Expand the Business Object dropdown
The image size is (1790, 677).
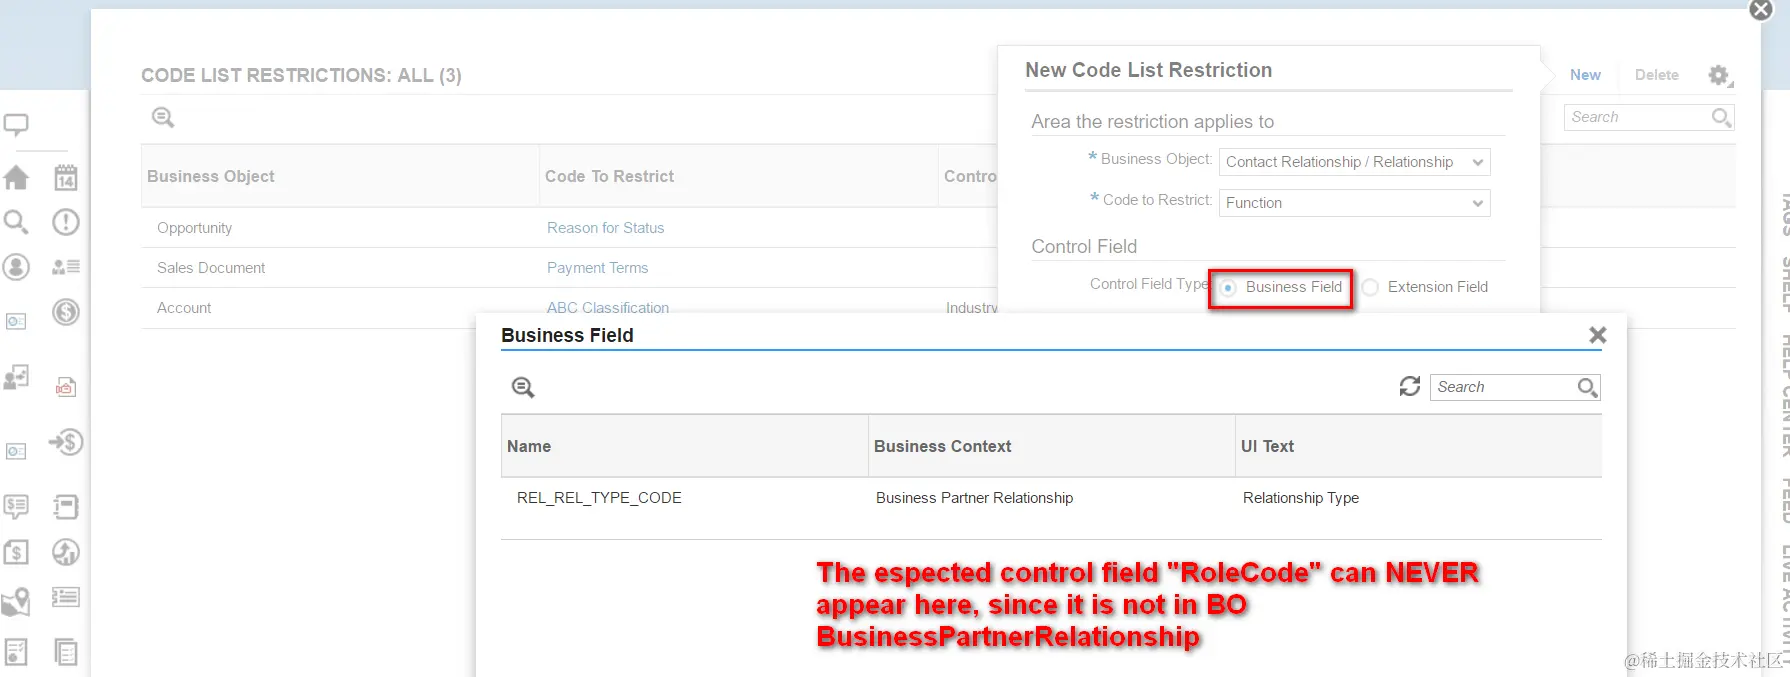click(x=1355, y=162)
